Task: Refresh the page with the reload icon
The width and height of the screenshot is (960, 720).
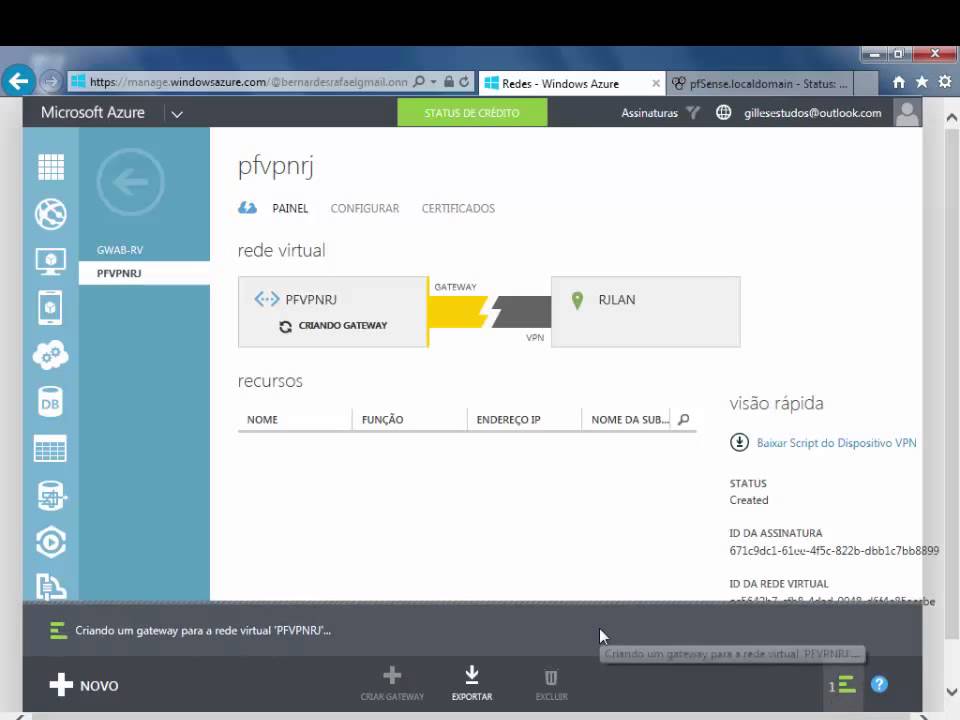Action: point(464,81)
